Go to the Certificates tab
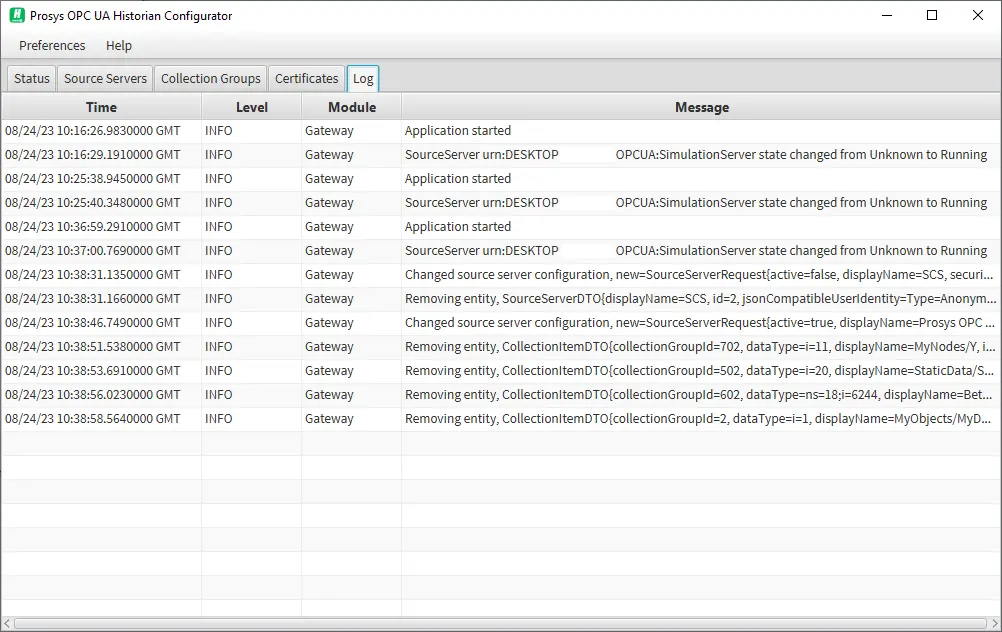The width and height of the screenshot is (1002, 632). click(x=306, y=78)
